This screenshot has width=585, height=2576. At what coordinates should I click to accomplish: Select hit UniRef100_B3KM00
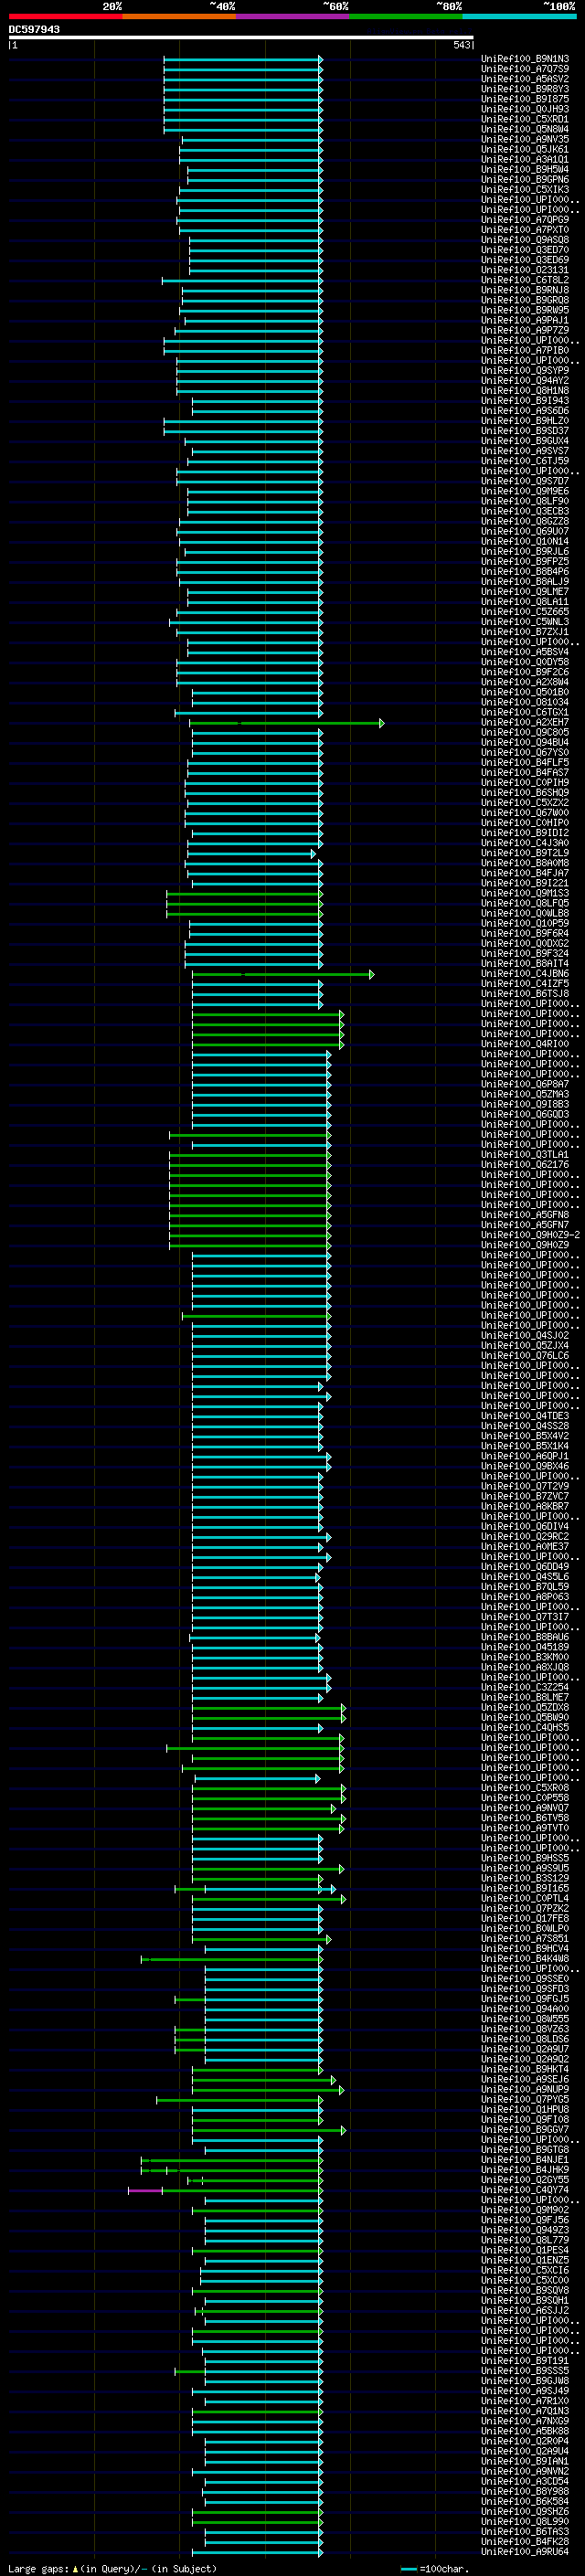point(525,1657)
